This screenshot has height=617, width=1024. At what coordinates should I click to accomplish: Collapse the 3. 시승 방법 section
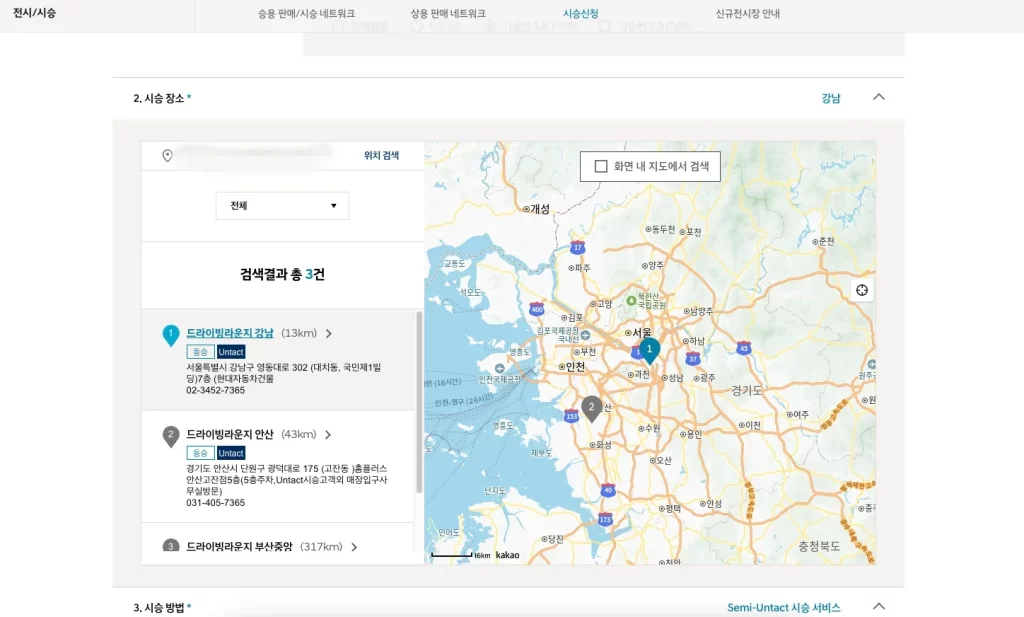pos(879,606)
